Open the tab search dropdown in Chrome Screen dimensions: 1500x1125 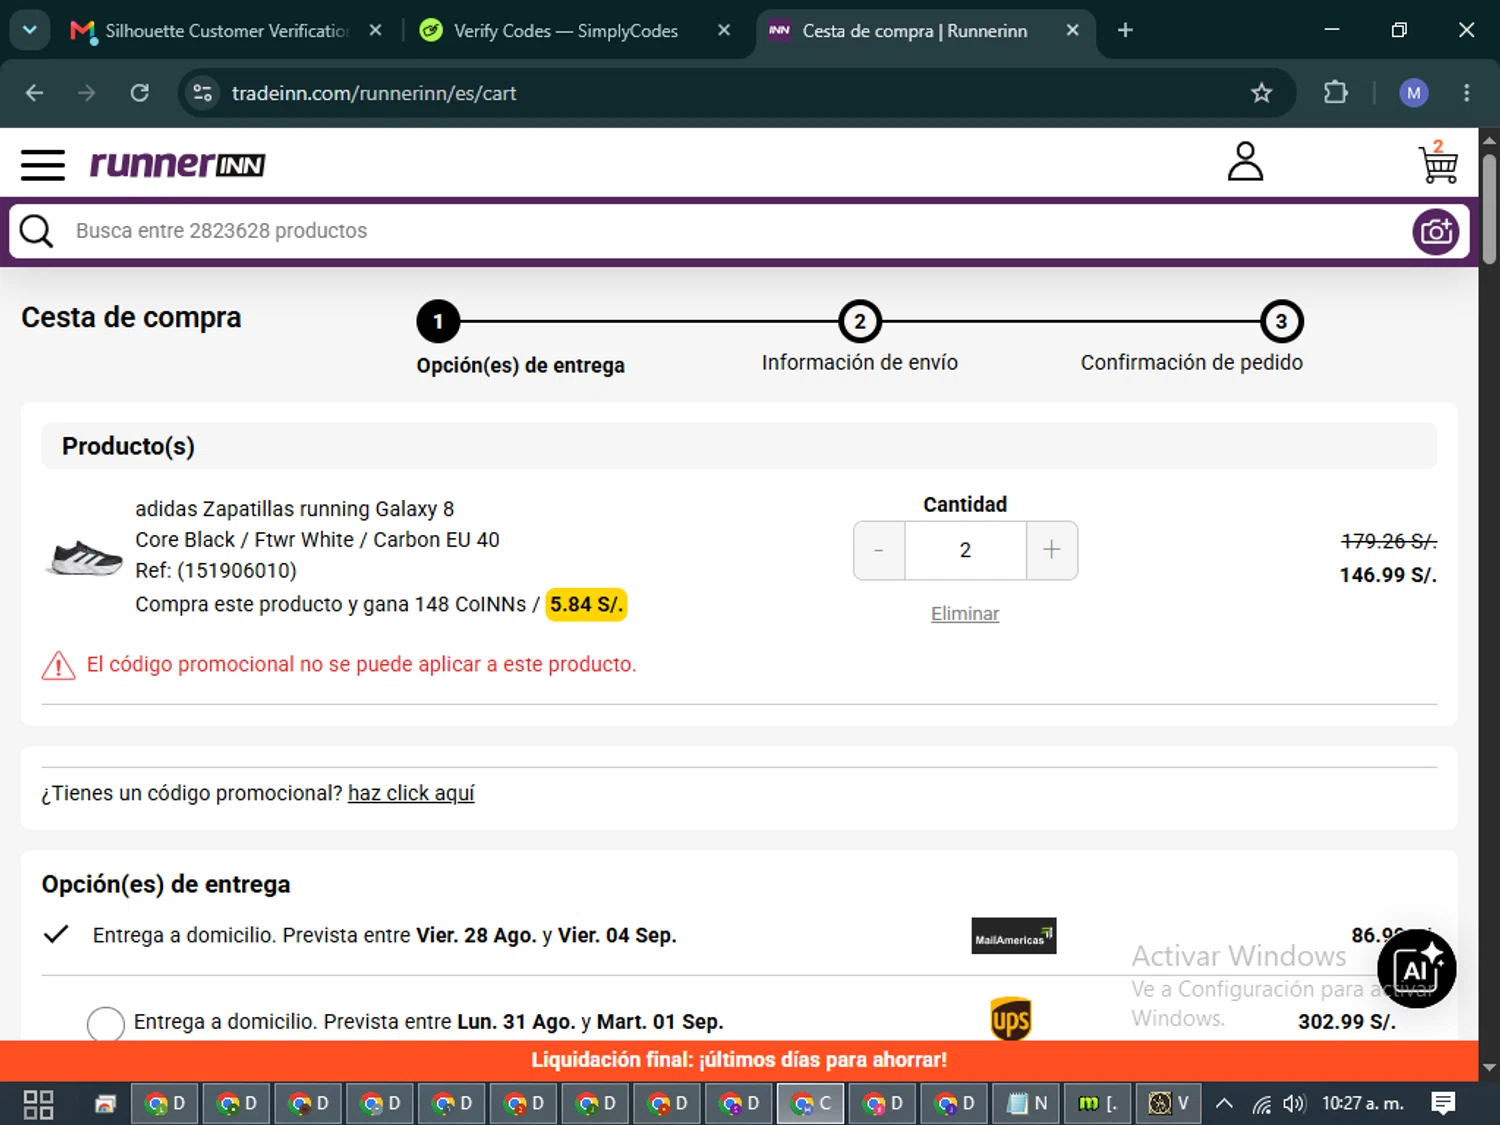tap(30, 30)
